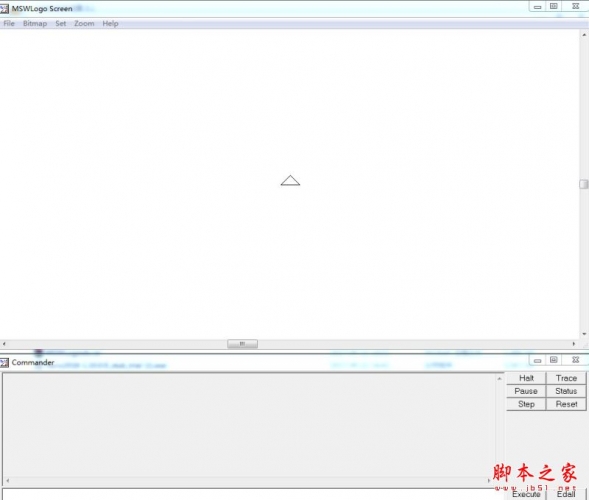Click the Commander window title bar icon

[x=4, y=363]
